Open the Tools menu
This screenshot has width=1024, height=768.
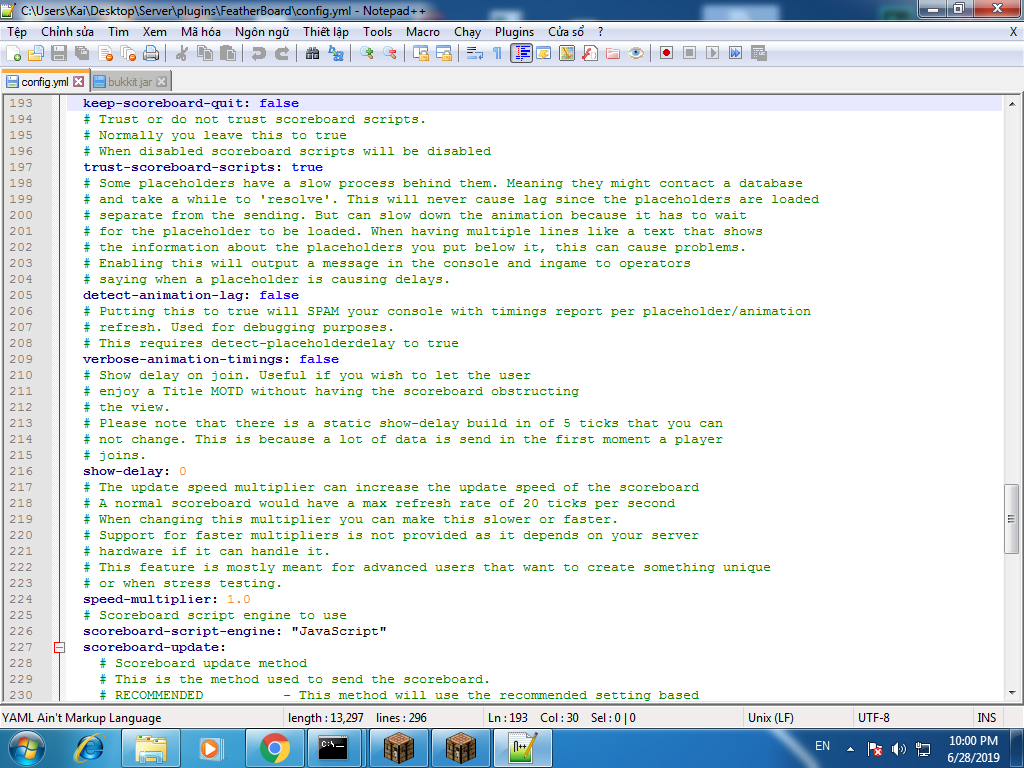pos(377,32)
